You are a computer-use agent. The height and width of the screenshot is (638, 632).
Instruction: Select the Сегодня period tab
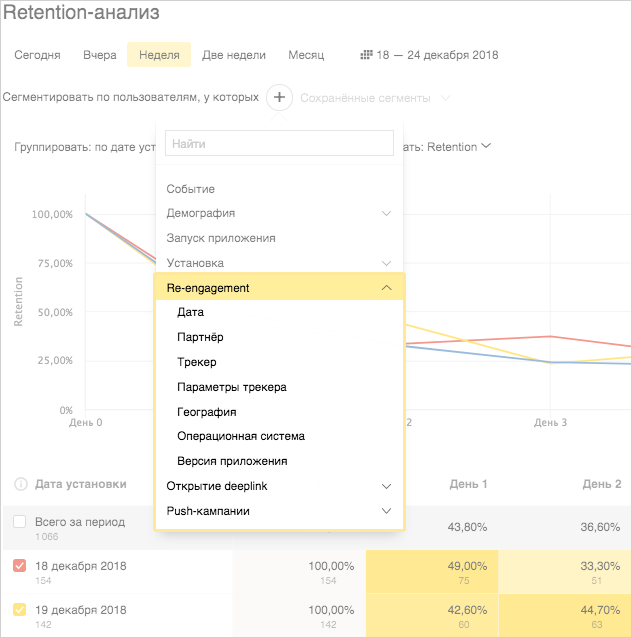point(37,55)
